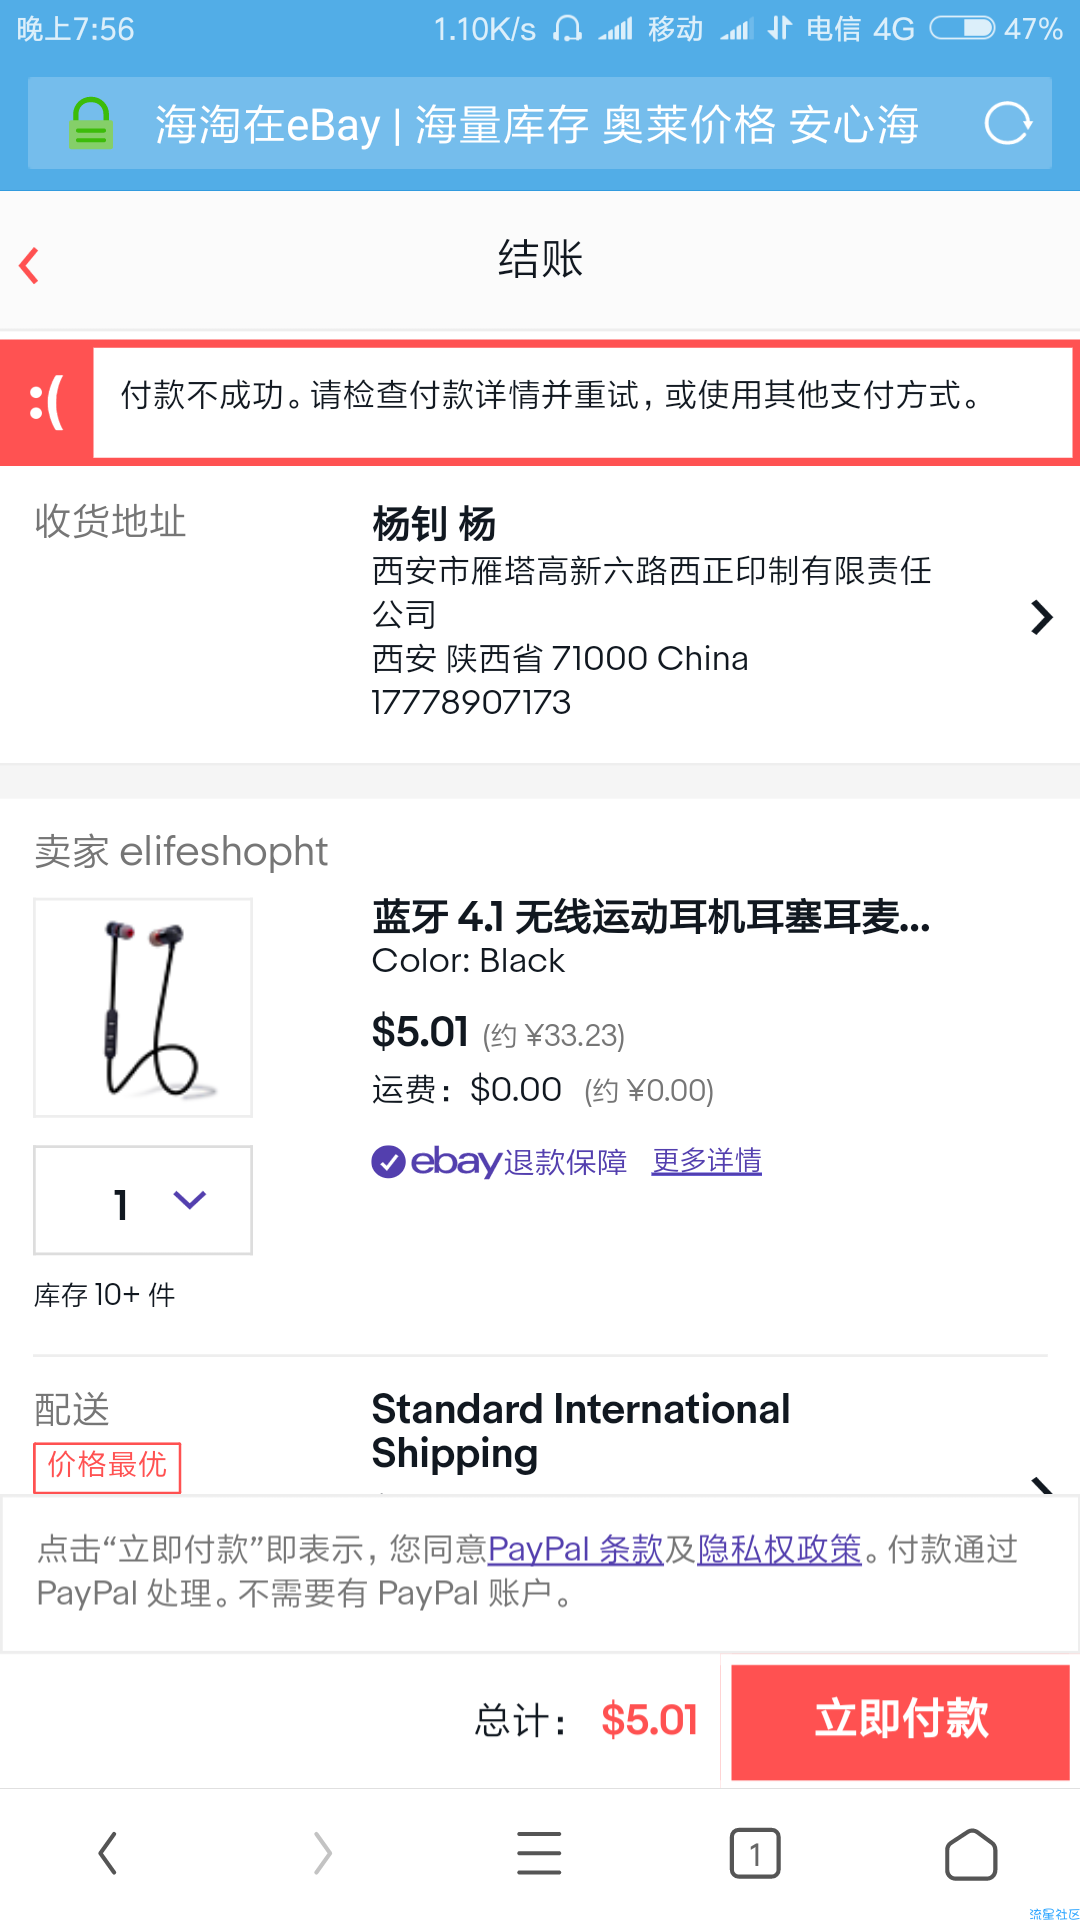Open the PayPal 条款 link
1080x1920 pixels.
[x=576, y=1549]
